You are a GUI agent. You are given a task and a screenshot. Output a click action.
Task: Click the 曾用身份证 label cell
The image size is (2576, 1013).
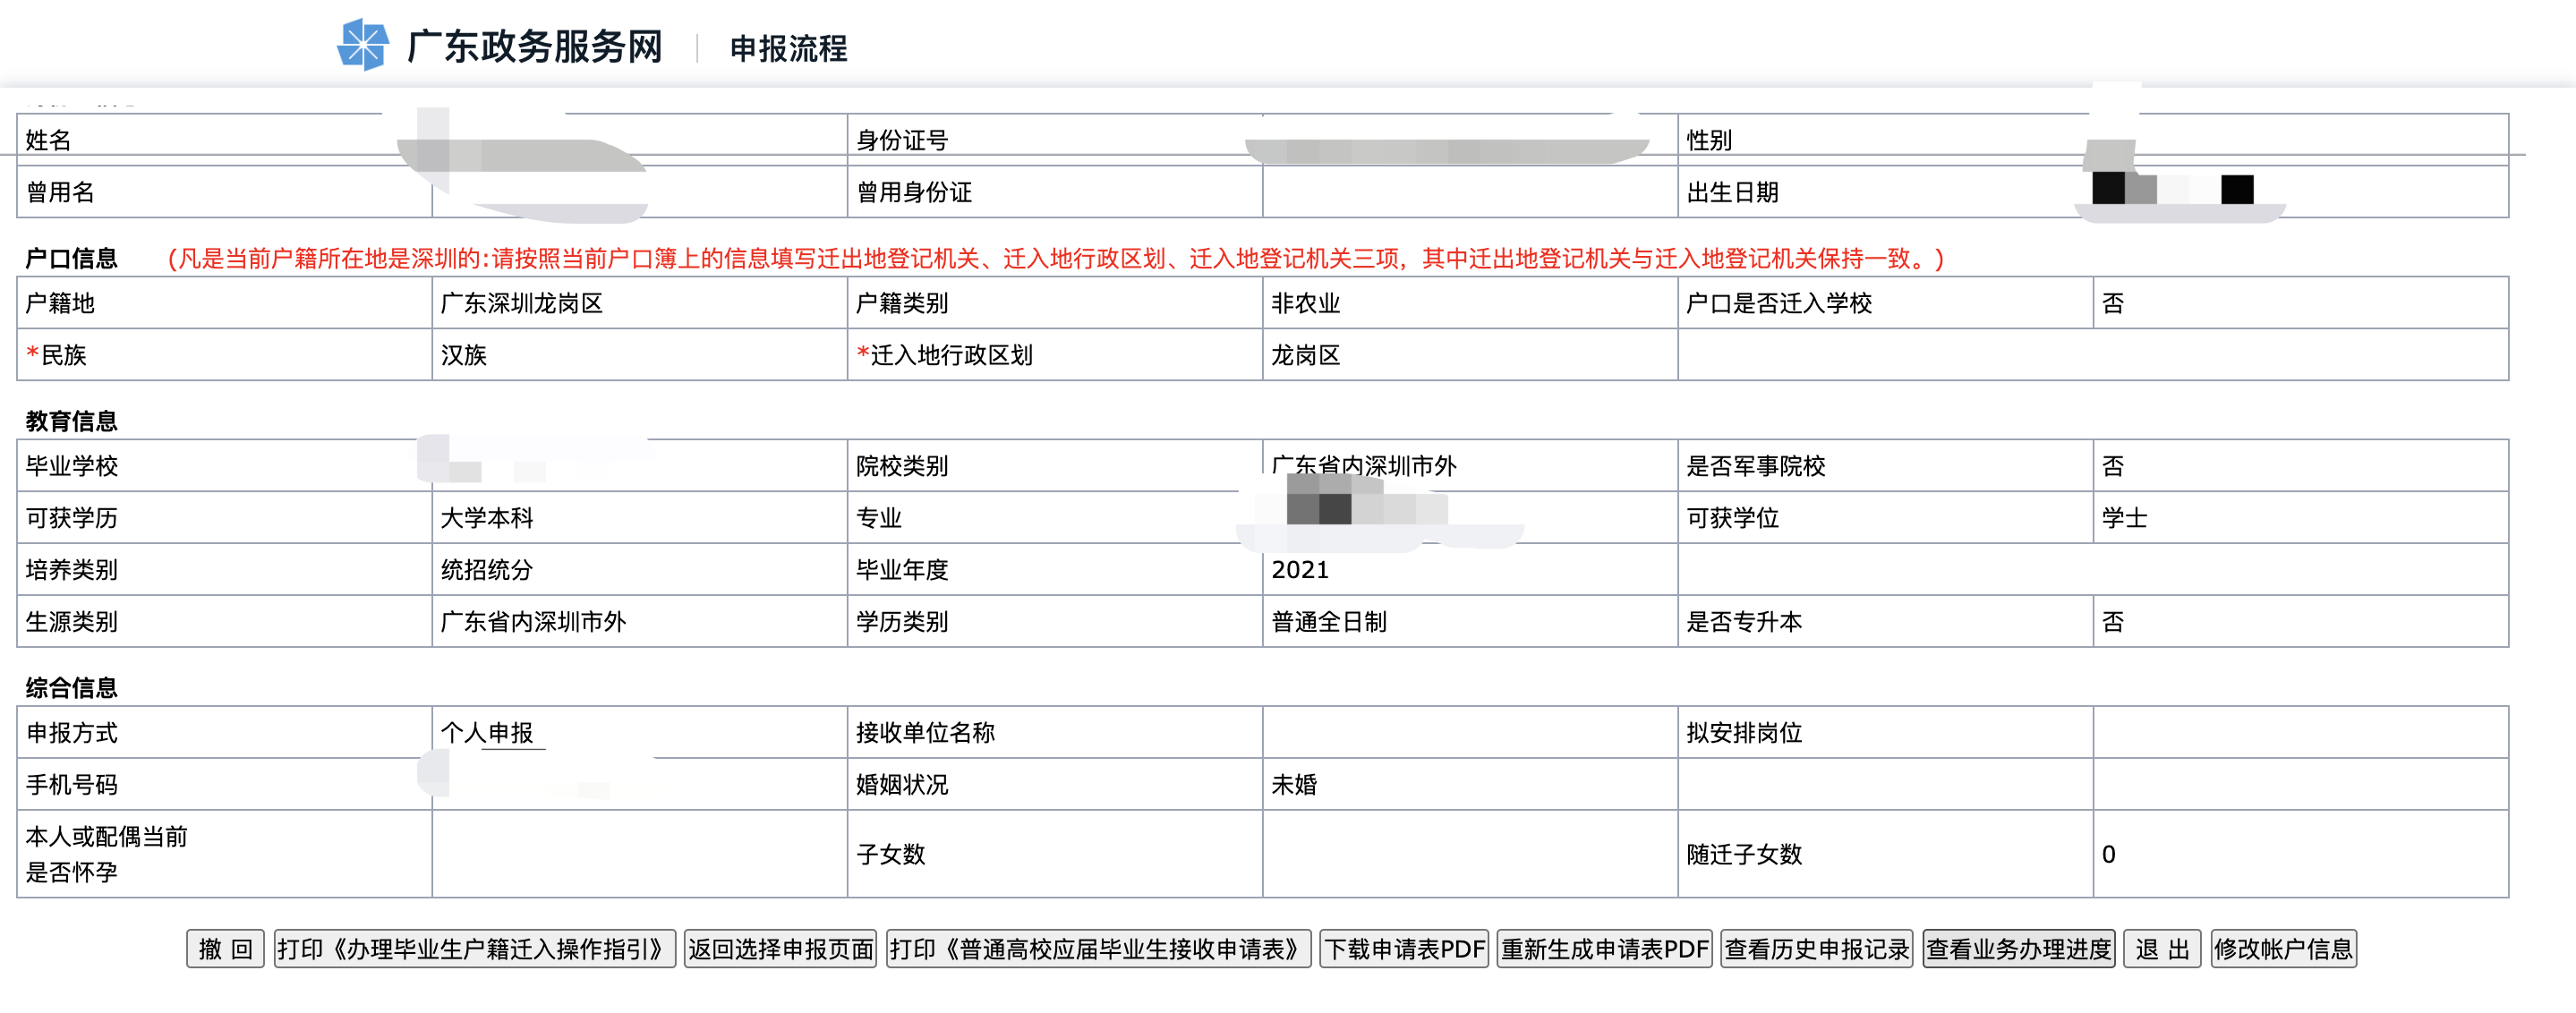pyautogui.click(x=1054, y=192)
